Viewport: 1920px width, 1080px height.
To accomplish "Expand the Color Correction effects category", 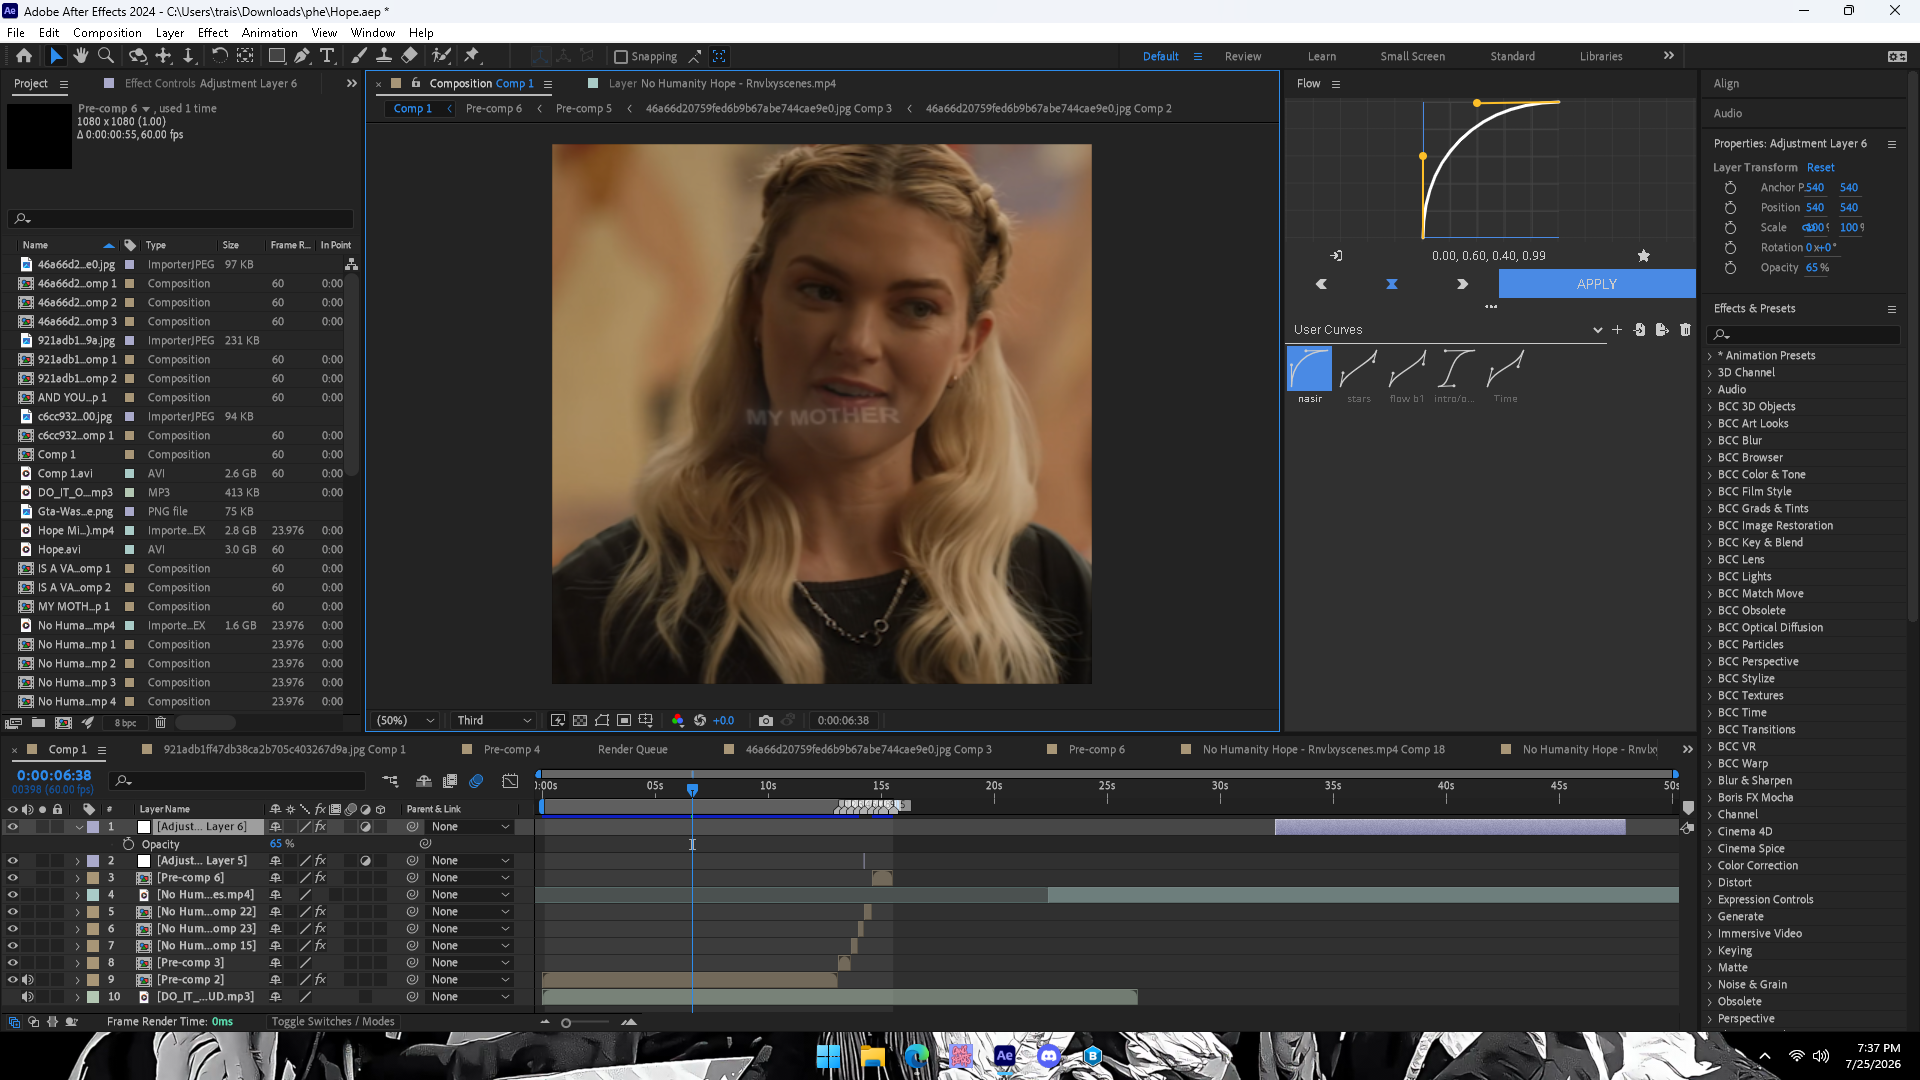I will tap(1710, 866).
